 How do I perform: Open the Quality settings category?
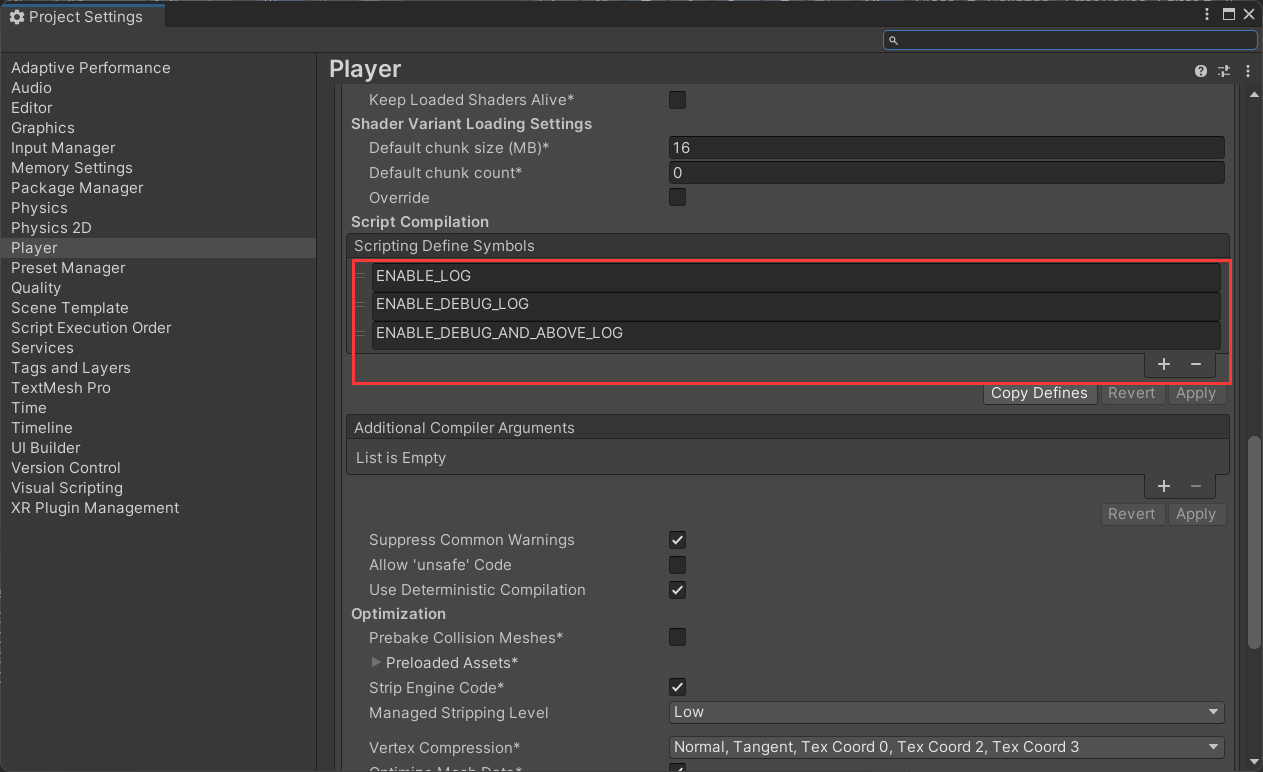36,288
